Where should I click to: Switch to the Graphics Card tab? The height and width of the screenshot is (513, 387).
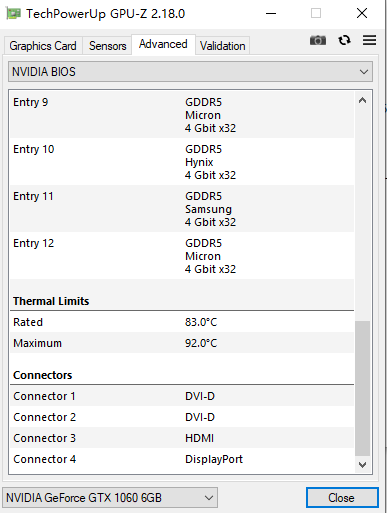(x=43, y=46)
